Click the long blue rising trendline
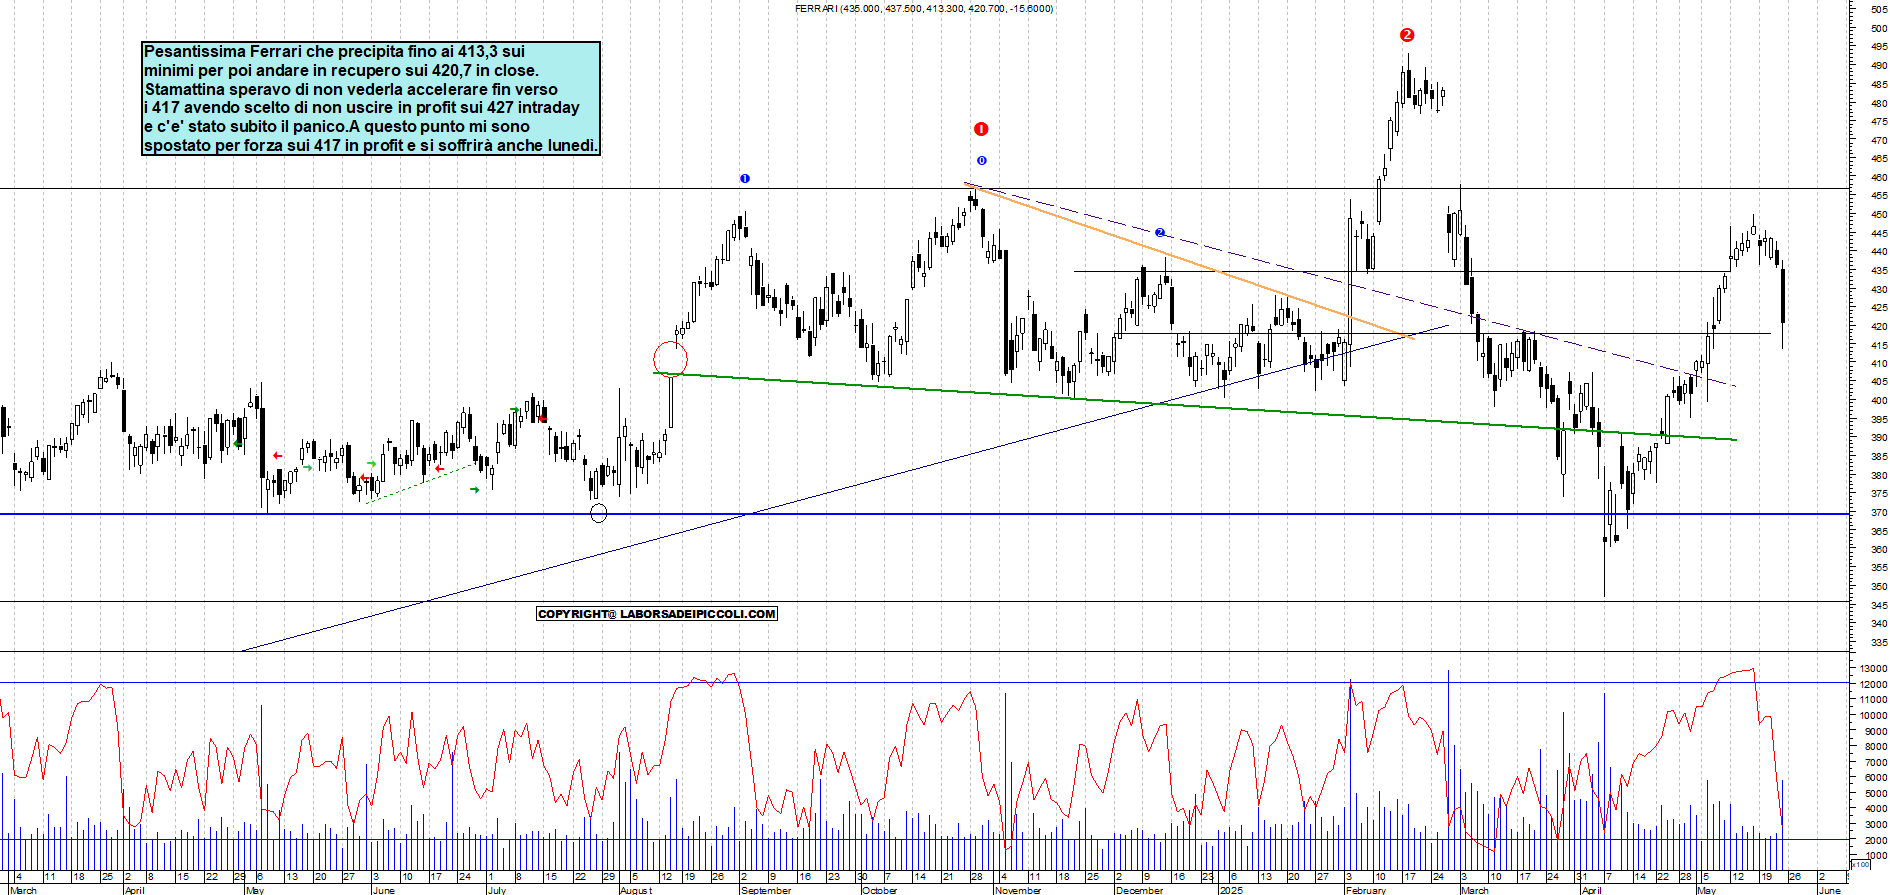This screenshot has height=895, width=1890. (x=845, y=488)
